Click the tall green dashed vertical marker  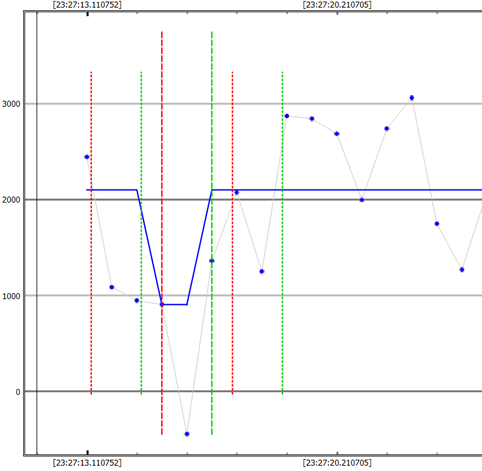tap(212, 233)
